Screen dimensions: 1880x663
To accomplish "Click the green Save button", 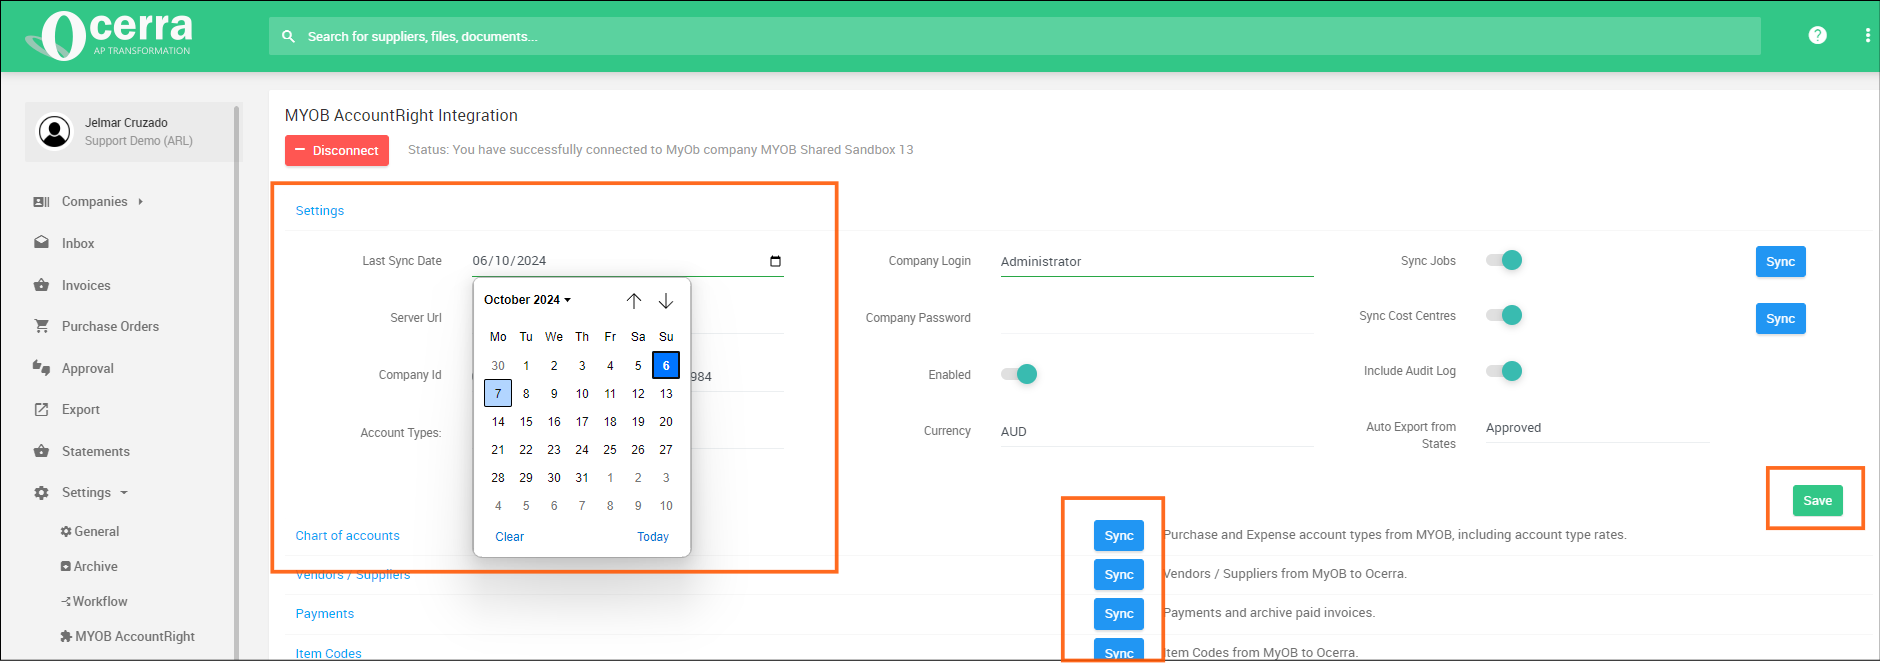I will [1817, 501].
